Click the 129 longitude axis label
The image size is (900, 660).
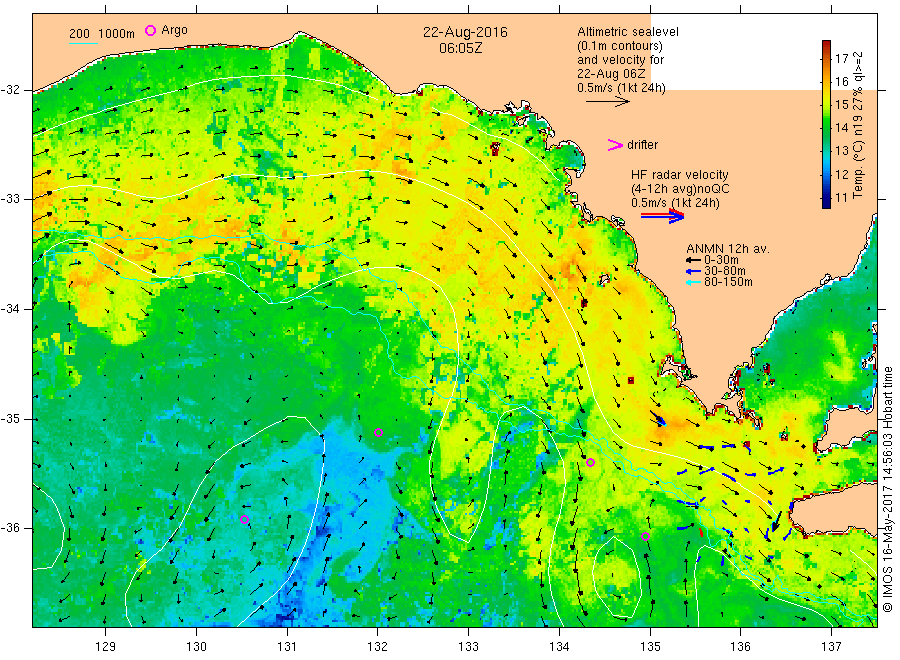pos(106,647)
